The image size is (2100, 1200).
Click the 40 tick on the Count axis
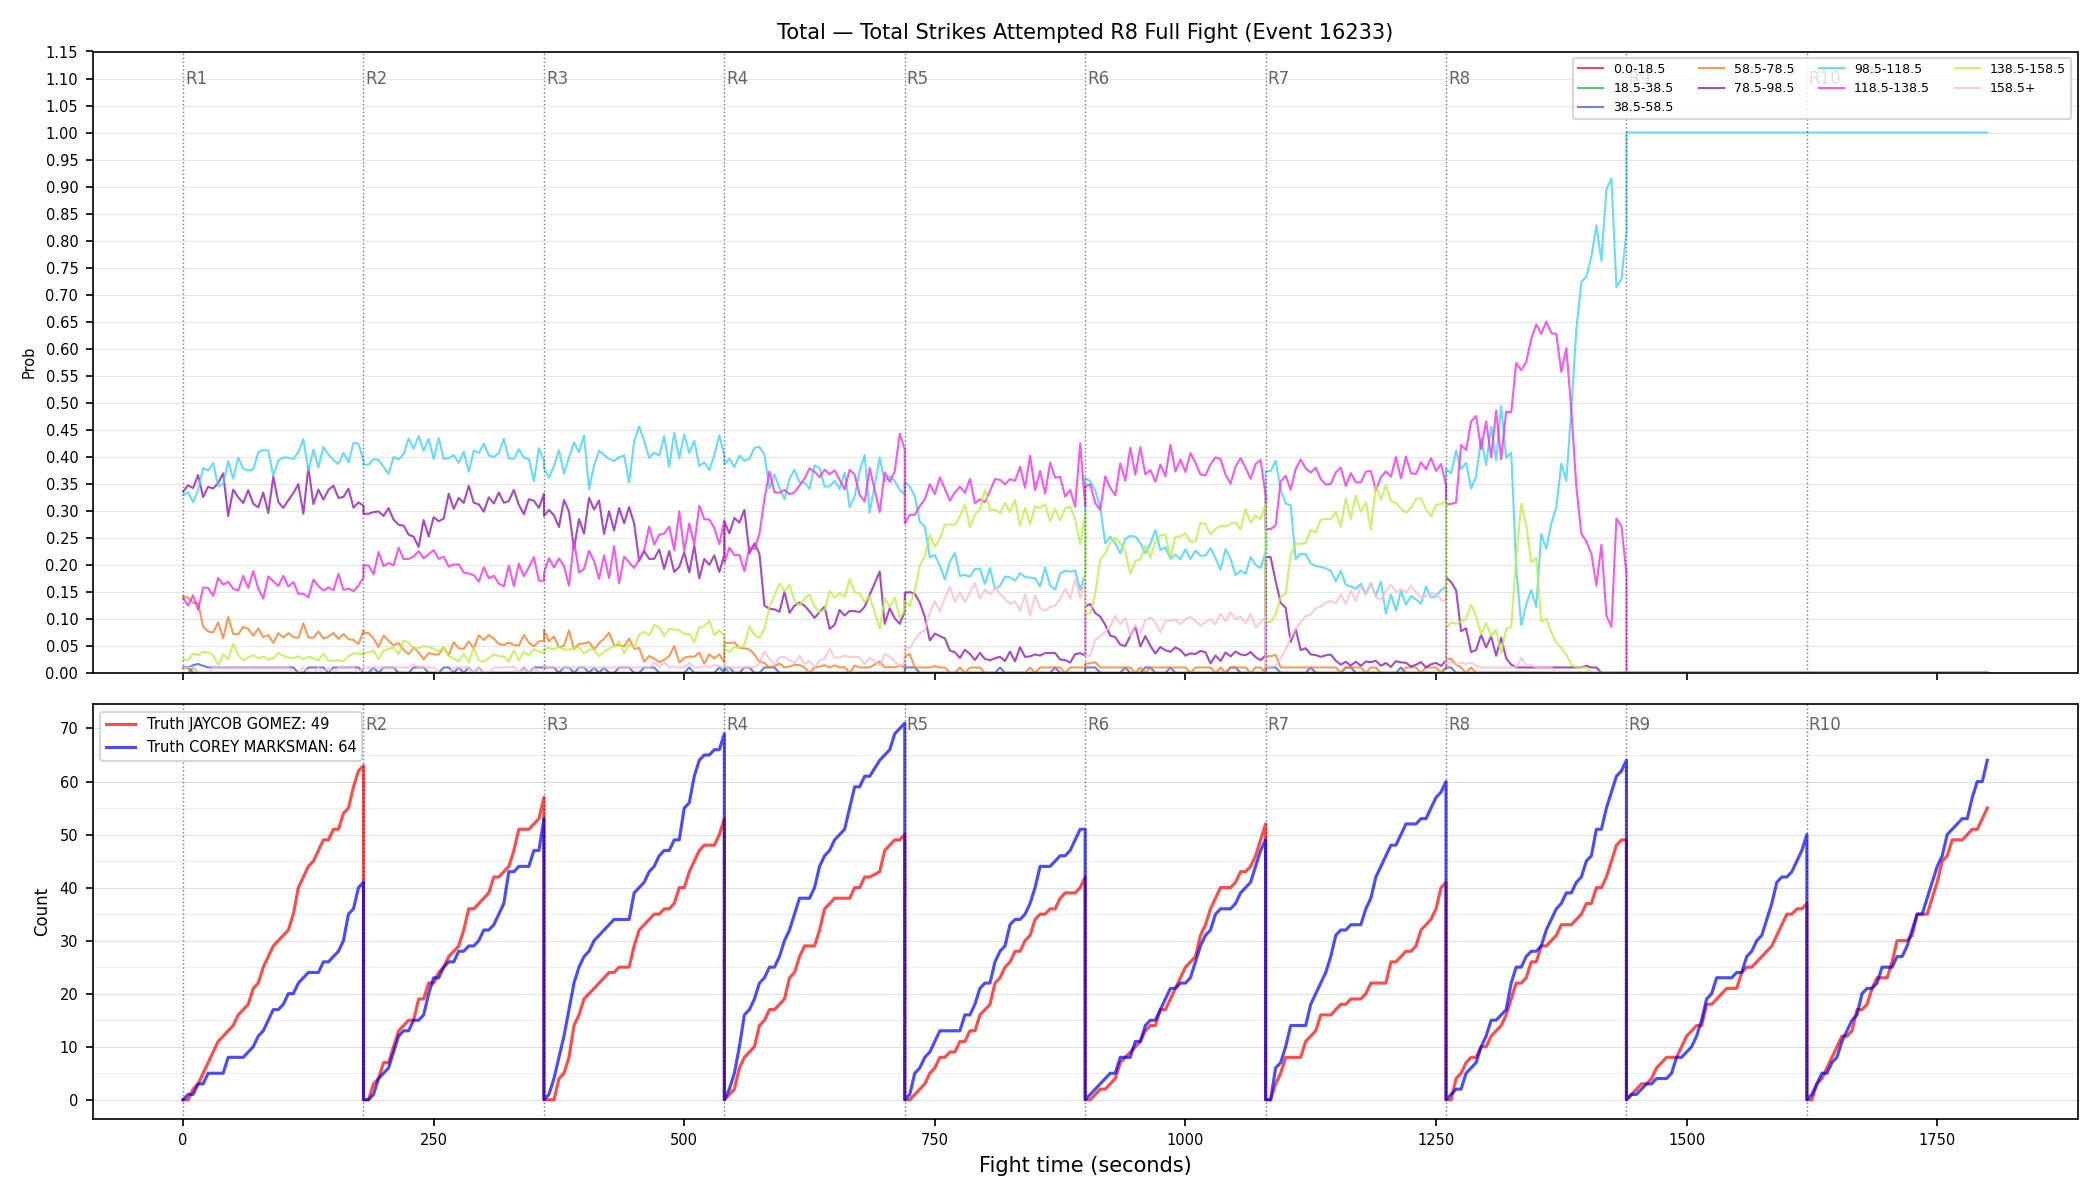point(69,888)
